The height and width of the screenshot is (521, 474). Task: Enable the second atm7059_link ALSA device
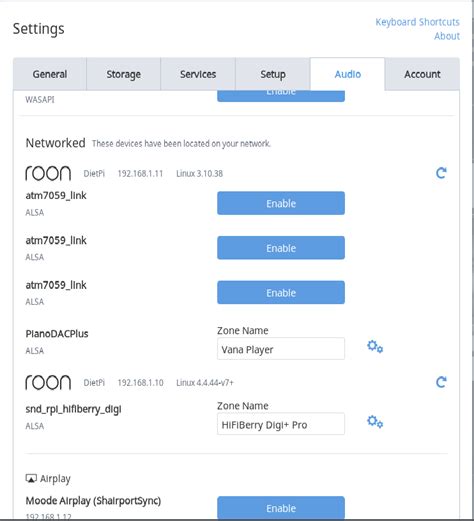(x=281, y=248)
